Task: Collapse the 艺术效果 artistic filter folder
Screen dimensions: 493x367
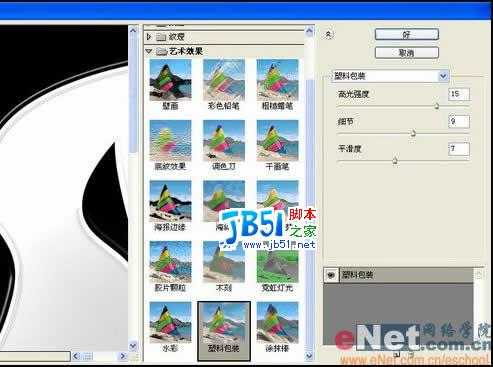Action: [x=149, y=51]
